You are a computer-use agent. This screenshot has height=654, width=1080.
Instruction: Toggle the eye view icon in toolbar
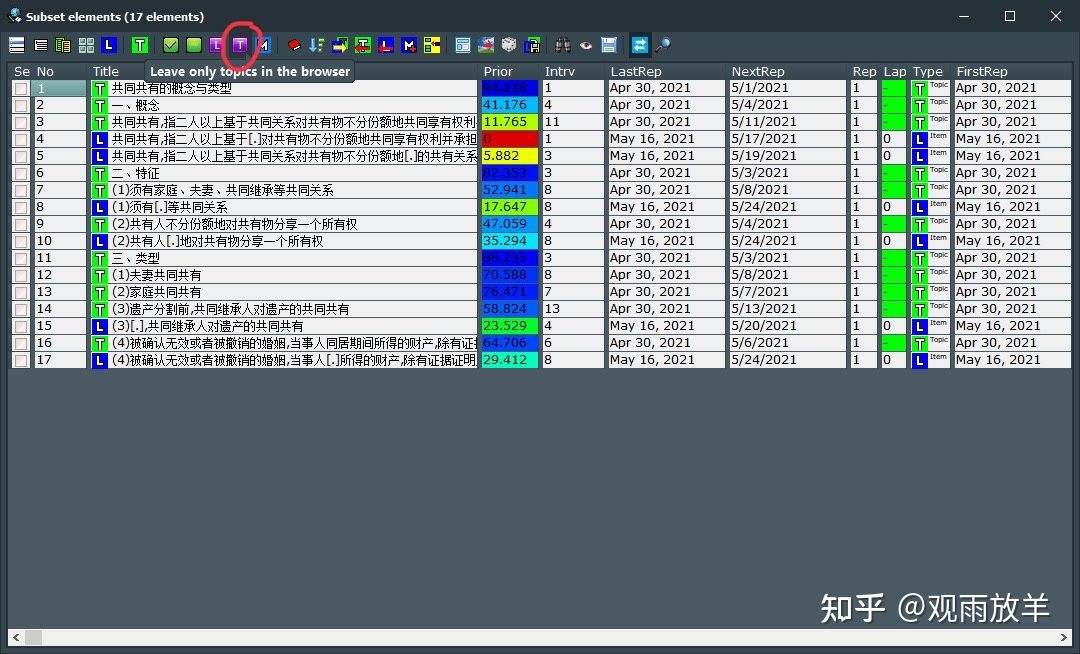click(585, 45)
